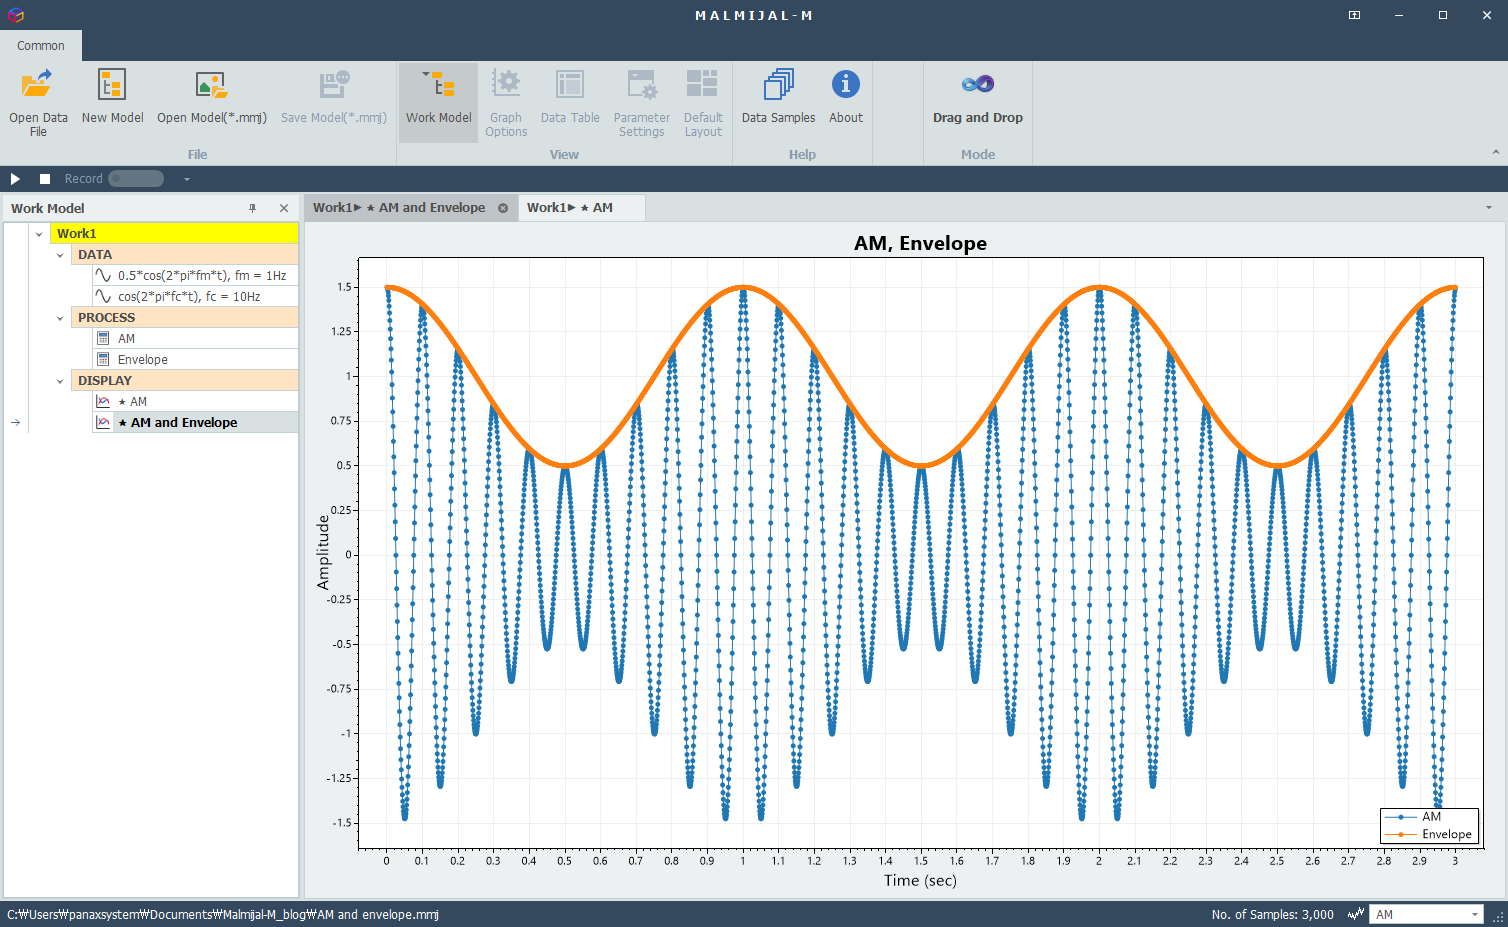
Task: Click the ribbon display options icon in title bar
Action: pos(1354,15)
